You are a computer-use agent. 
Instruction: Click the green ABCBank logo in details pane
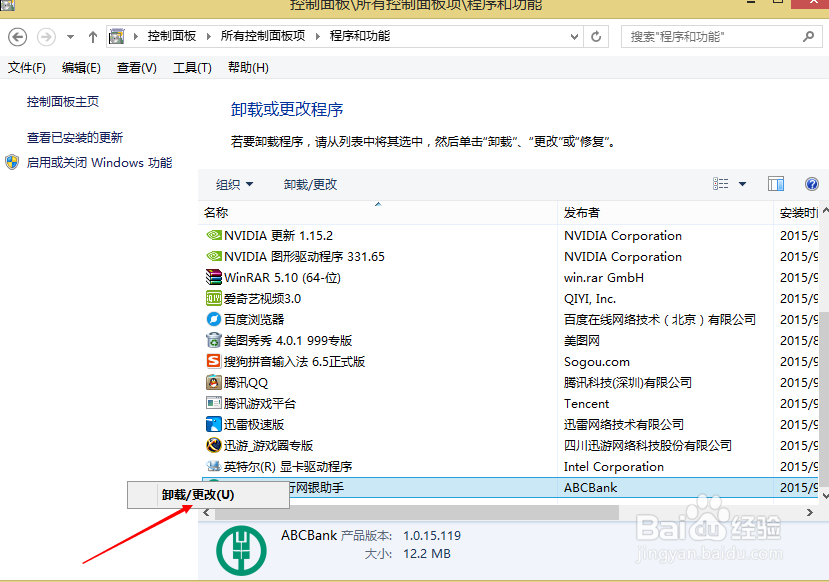coord(241,550)
